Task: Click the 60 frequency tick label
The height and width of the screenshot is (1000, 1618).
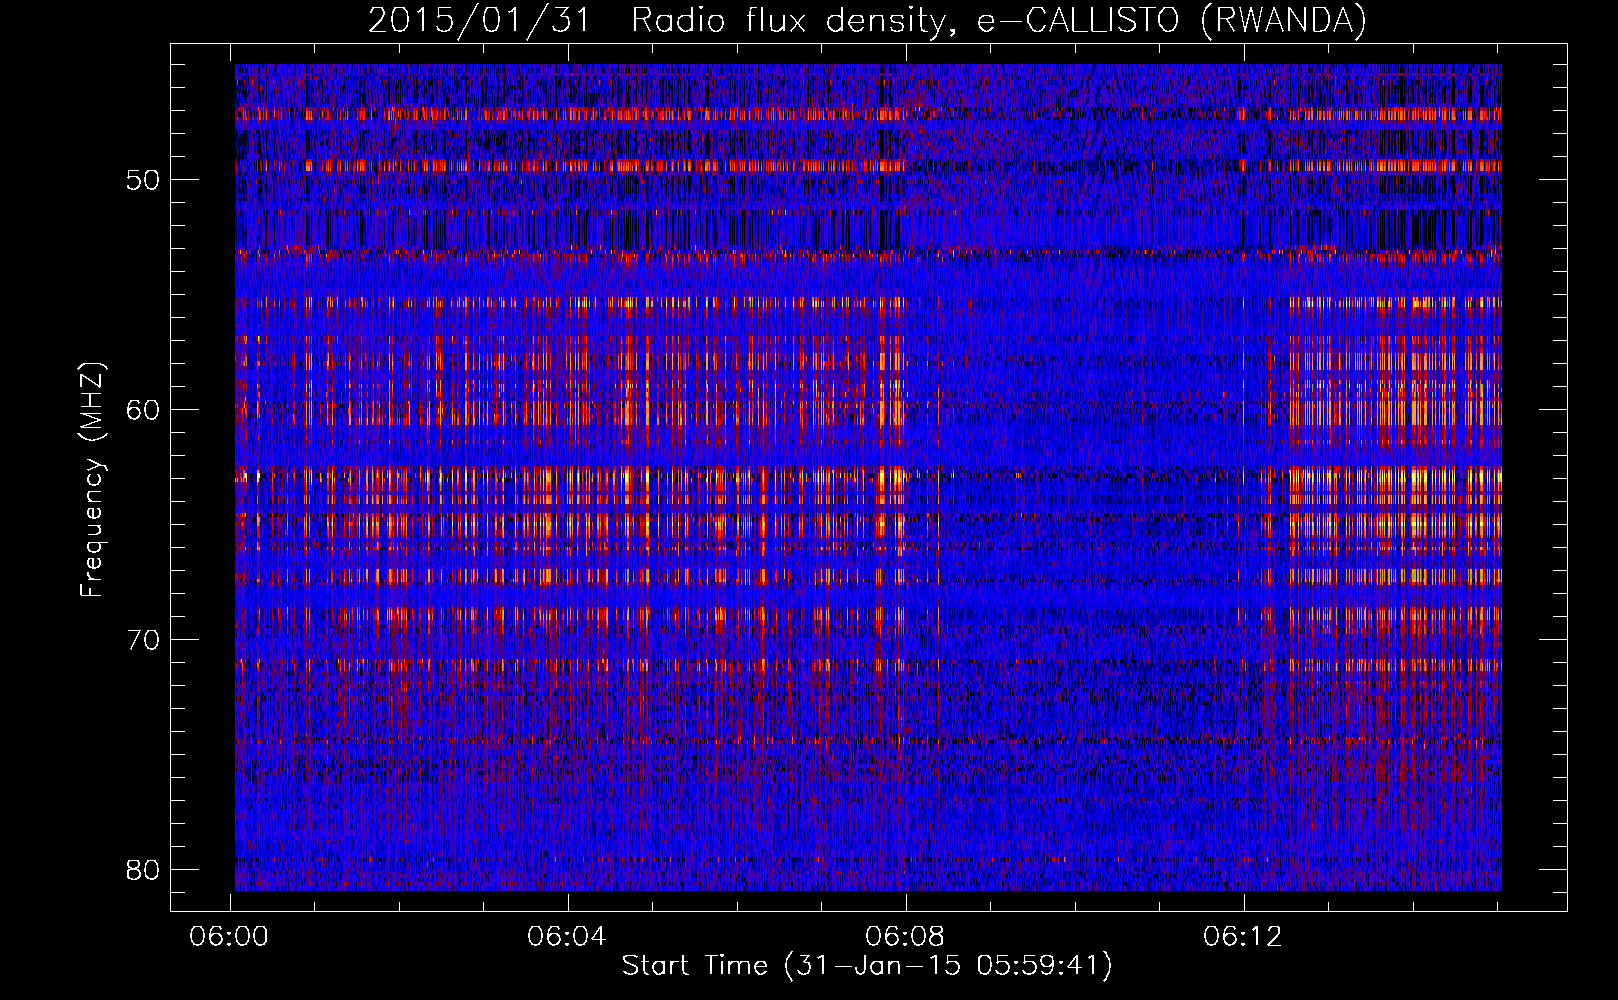Action: click(x=144, y=410)
